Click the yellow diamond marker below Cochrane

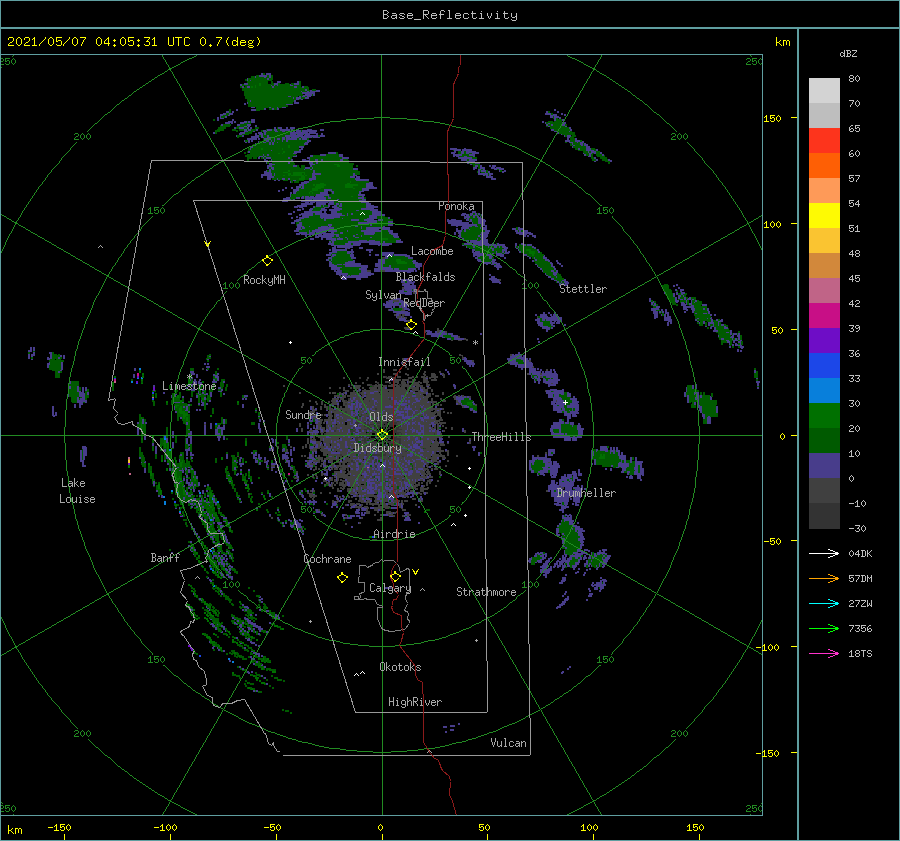(342, 578)
